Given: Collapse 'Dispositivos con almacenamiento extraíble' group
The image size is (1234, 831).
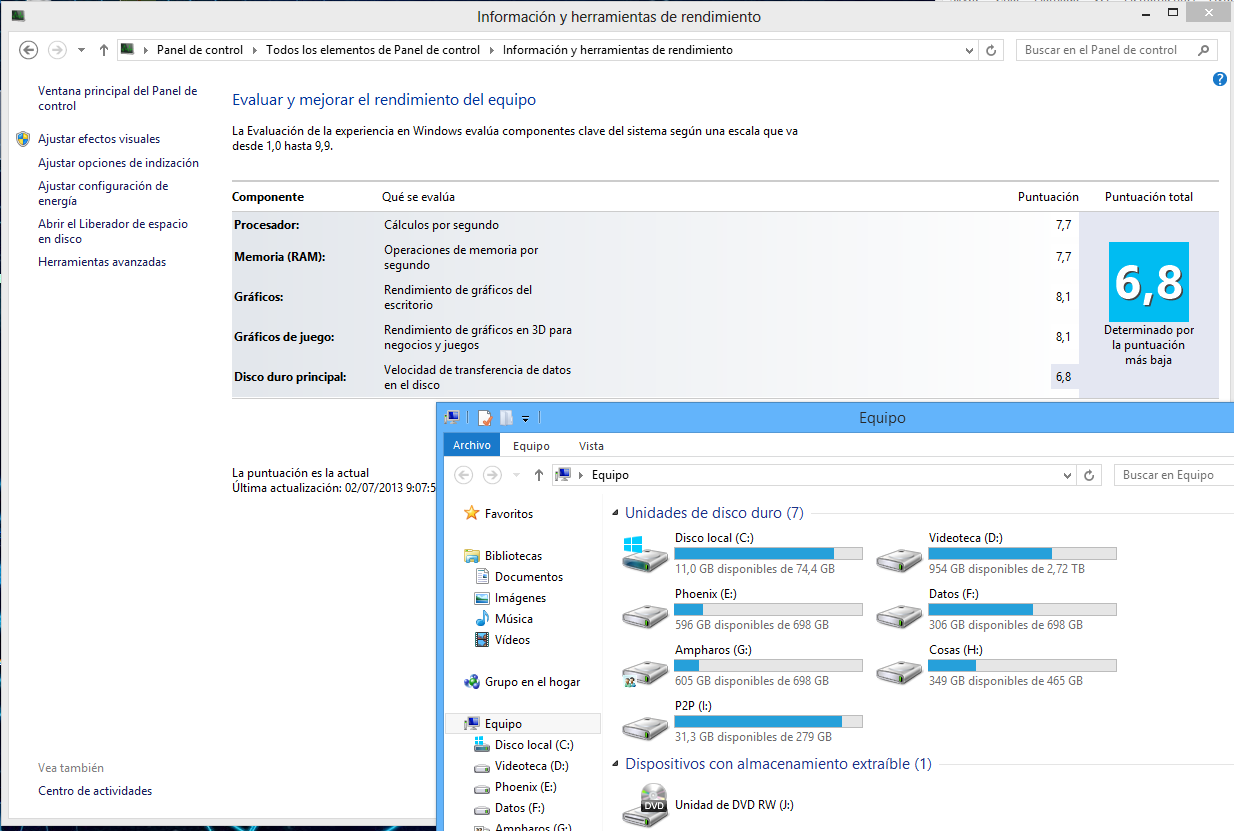Looking at the screenshot, I should click(616, 764).
